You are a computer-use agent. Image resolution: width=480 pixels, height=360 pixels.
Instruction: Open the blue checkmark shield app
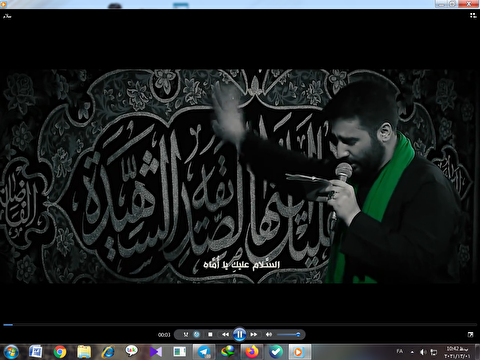pyautogui.click(x=276, y=352)
